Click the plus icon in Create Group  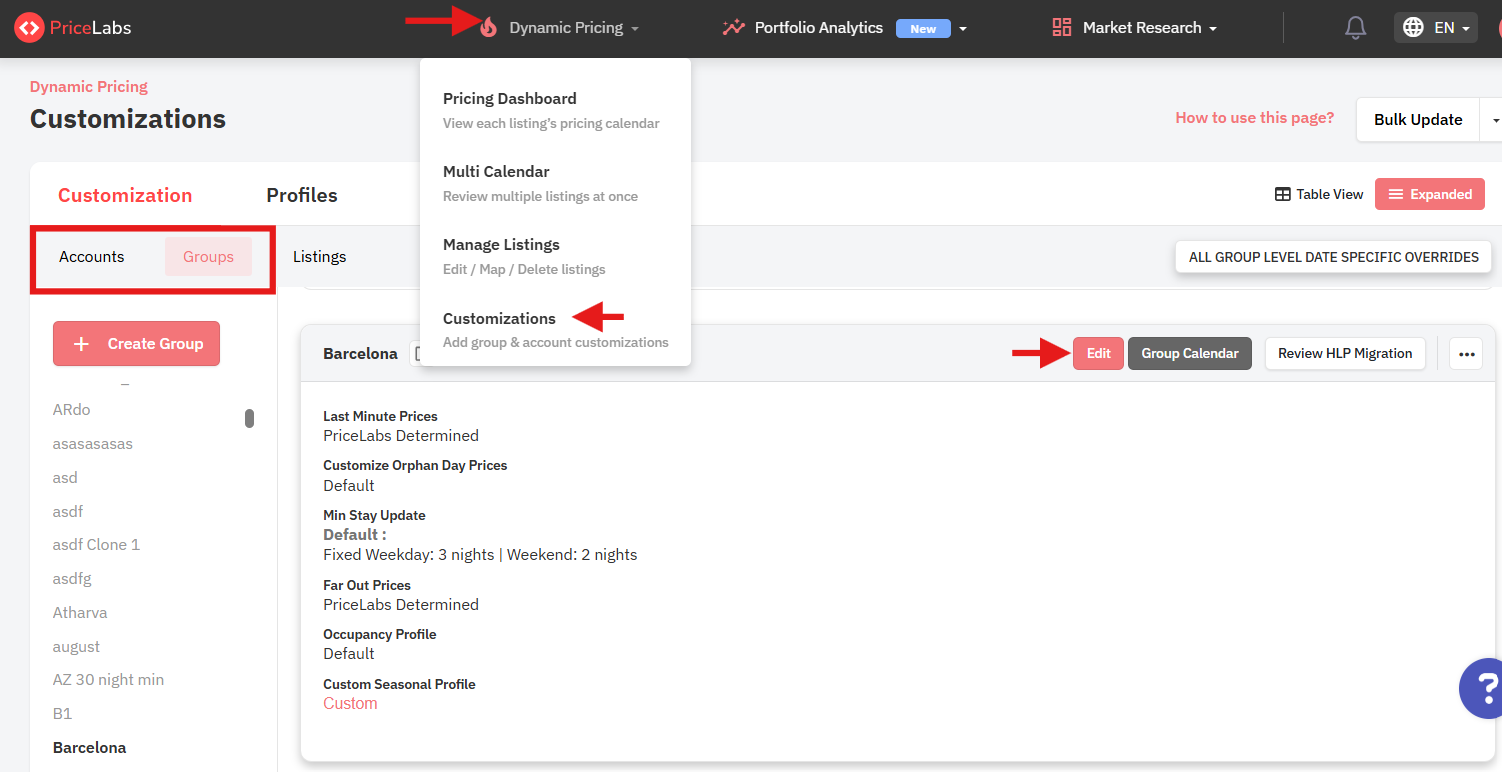pos(82,344)
